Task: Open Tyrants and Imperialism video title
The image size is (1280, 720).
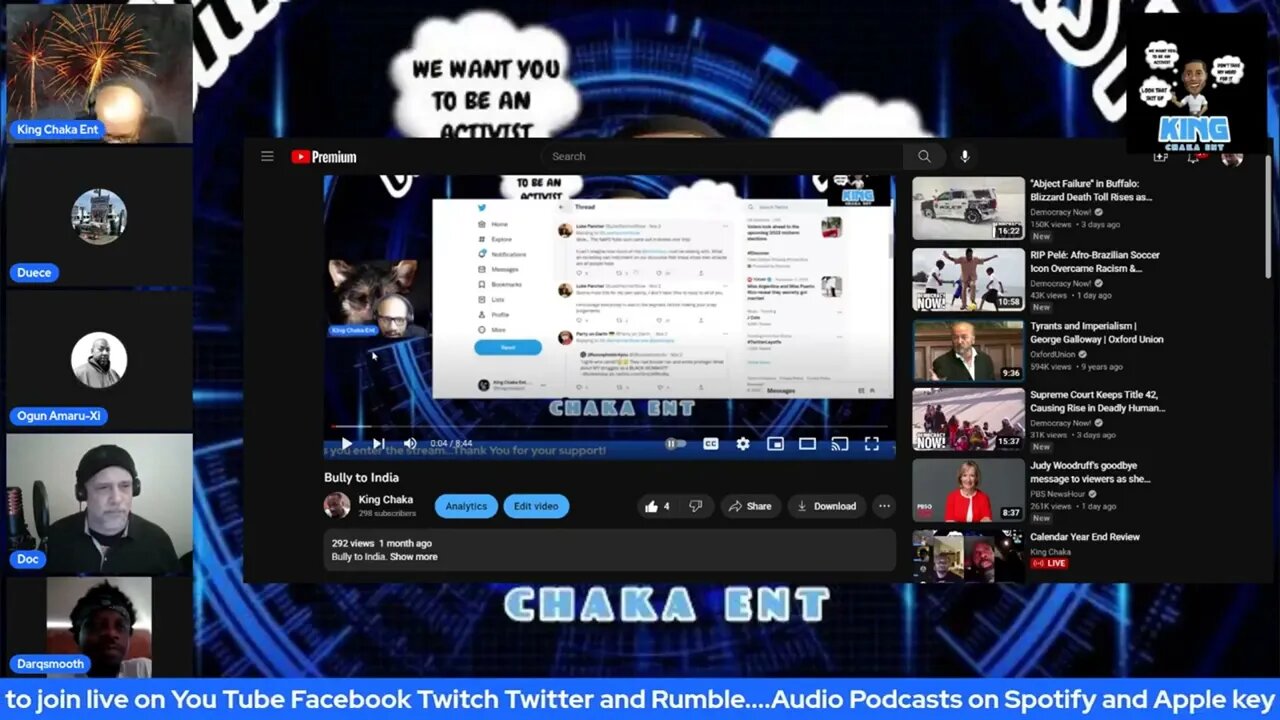Action: coord(1097,333)
